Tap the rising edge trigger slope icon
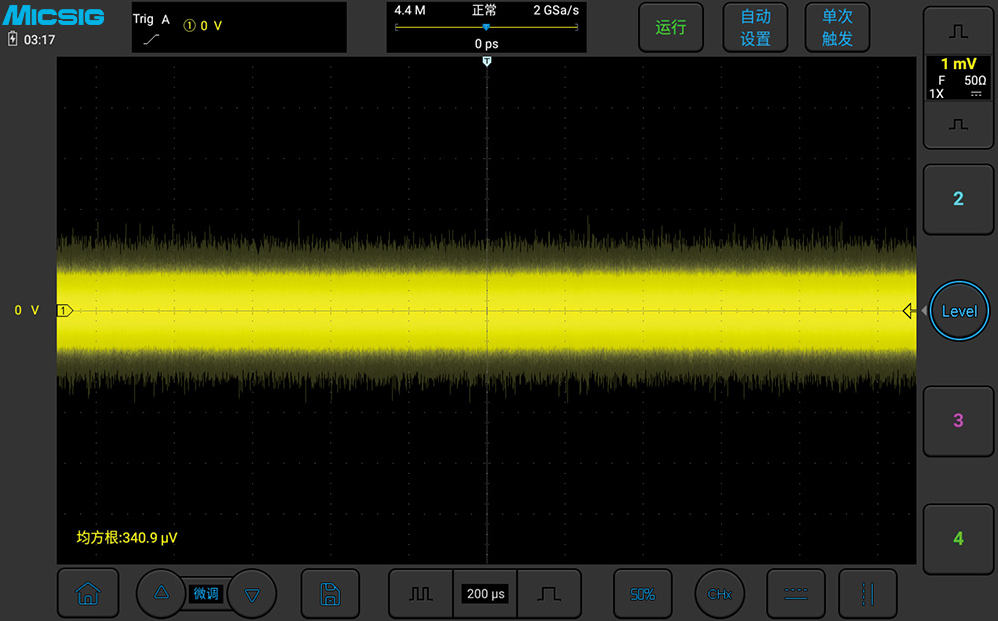The width and height of the screenshot is (998, 621). coord(151,39)
